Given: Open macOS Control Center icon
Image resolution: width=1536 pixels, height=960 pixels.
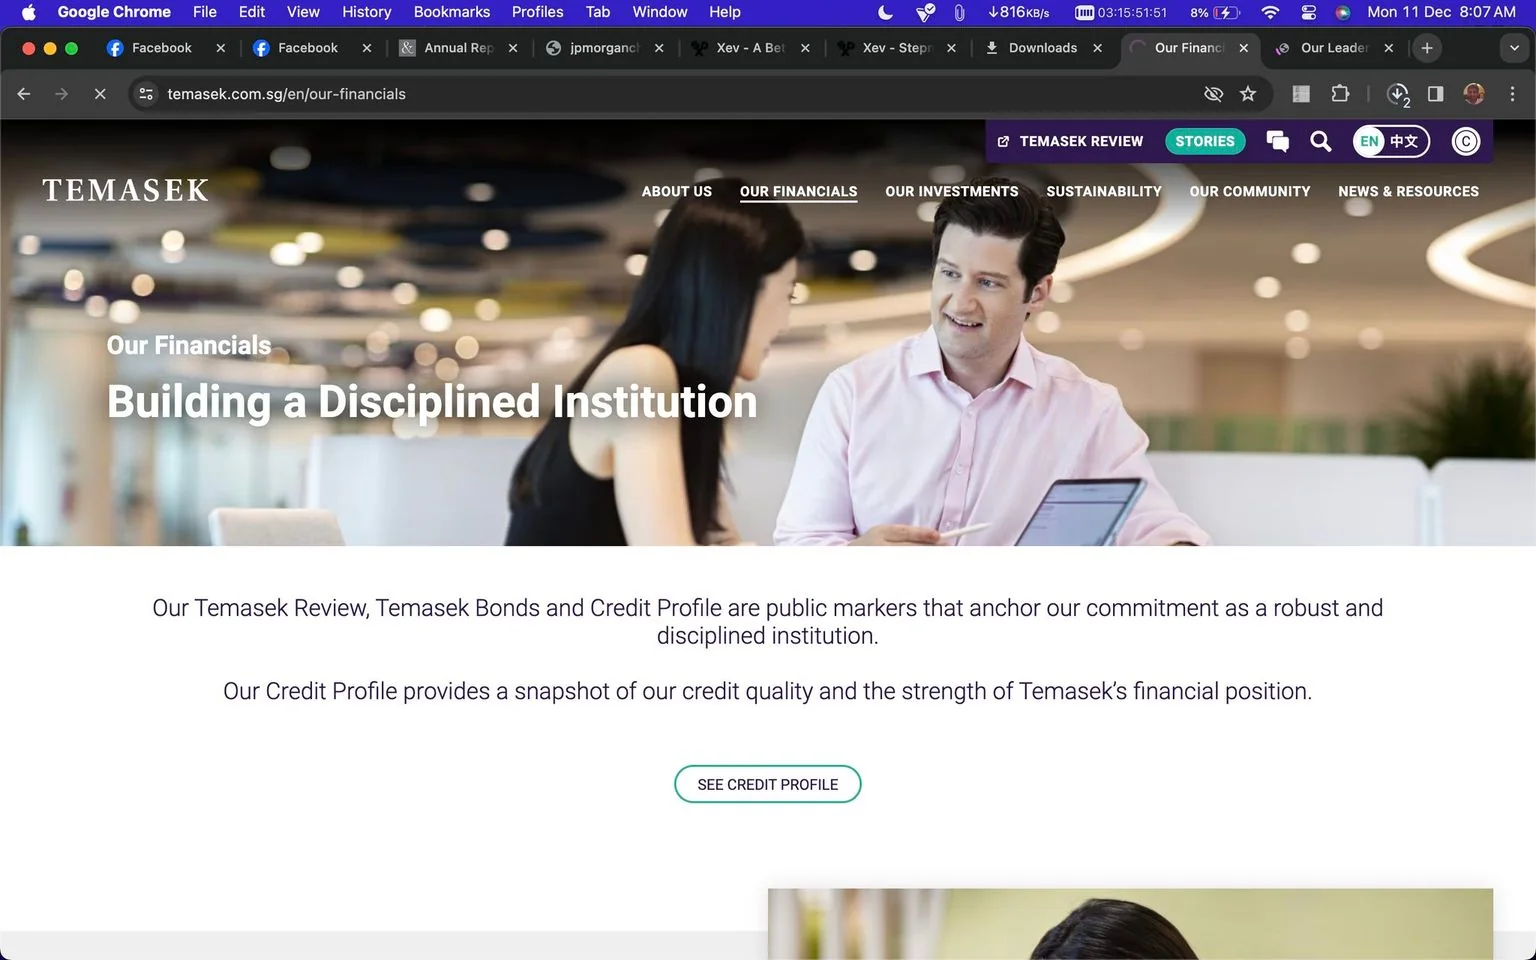Looking at the screenshot, I should (1308, 12).
